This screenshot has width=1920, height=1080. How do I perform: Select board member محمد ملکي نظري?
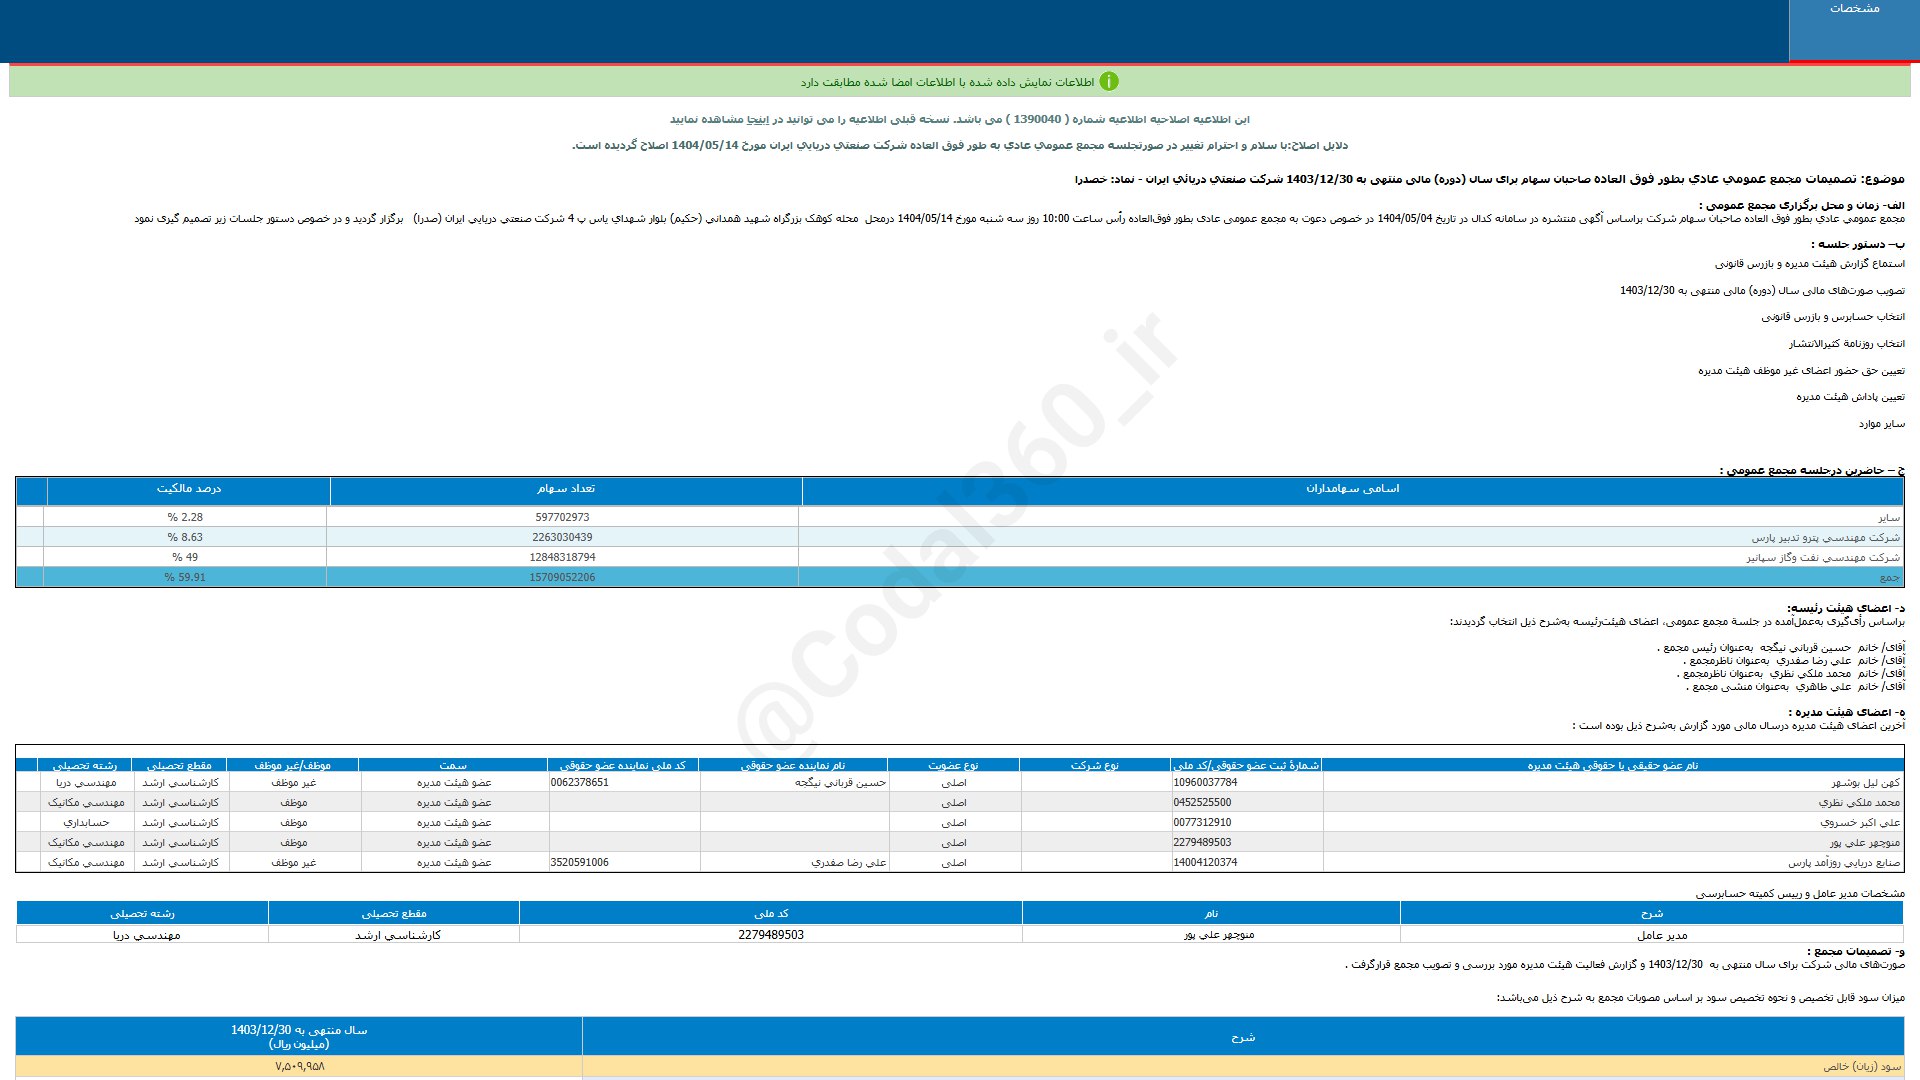click(1859, 803)
